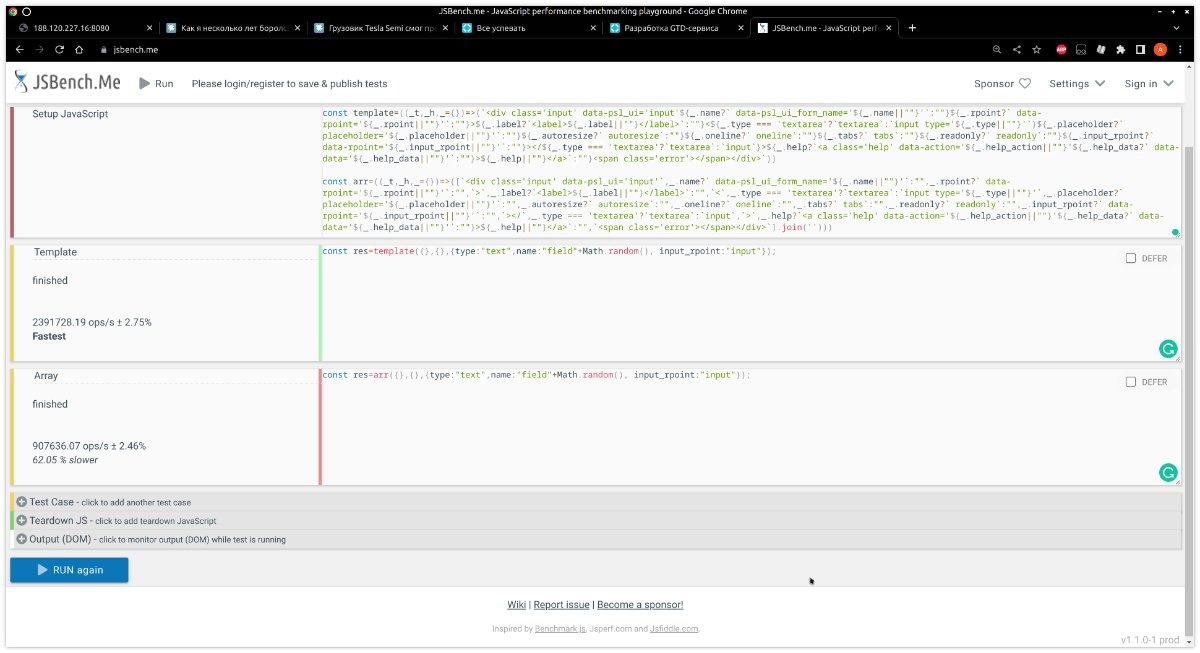Enable DEFER checkbox for Array test

1131,382
